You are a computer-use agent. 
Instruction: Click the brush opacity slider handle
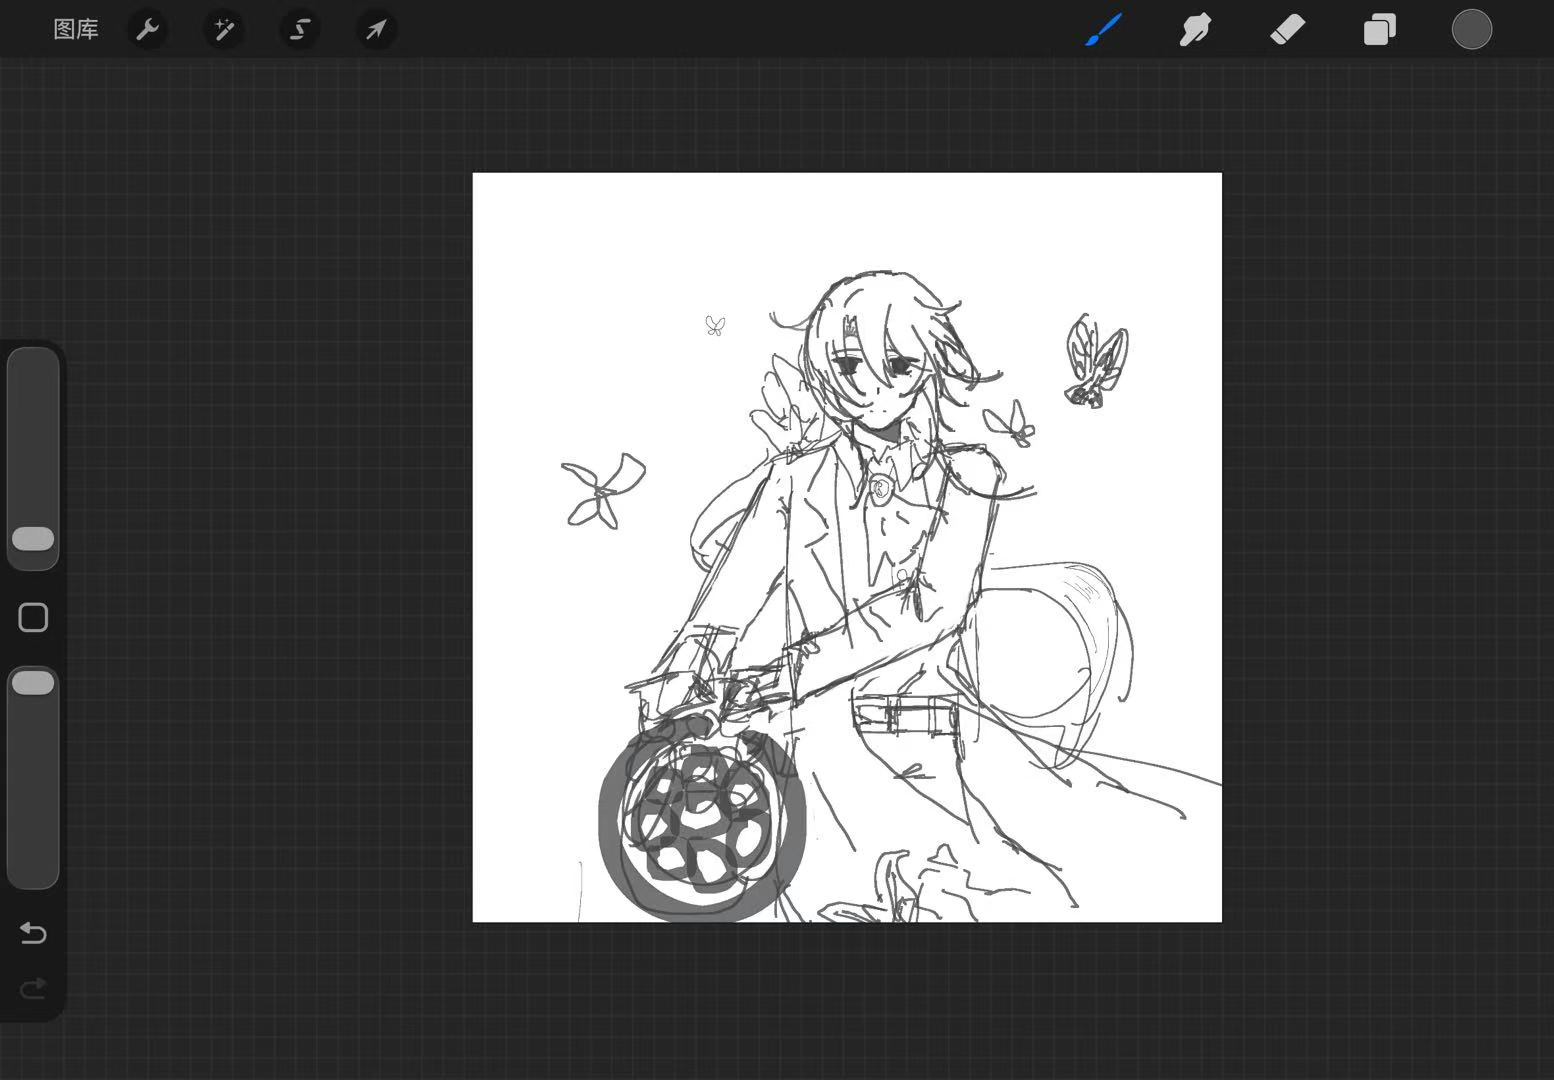click(33, 683)
